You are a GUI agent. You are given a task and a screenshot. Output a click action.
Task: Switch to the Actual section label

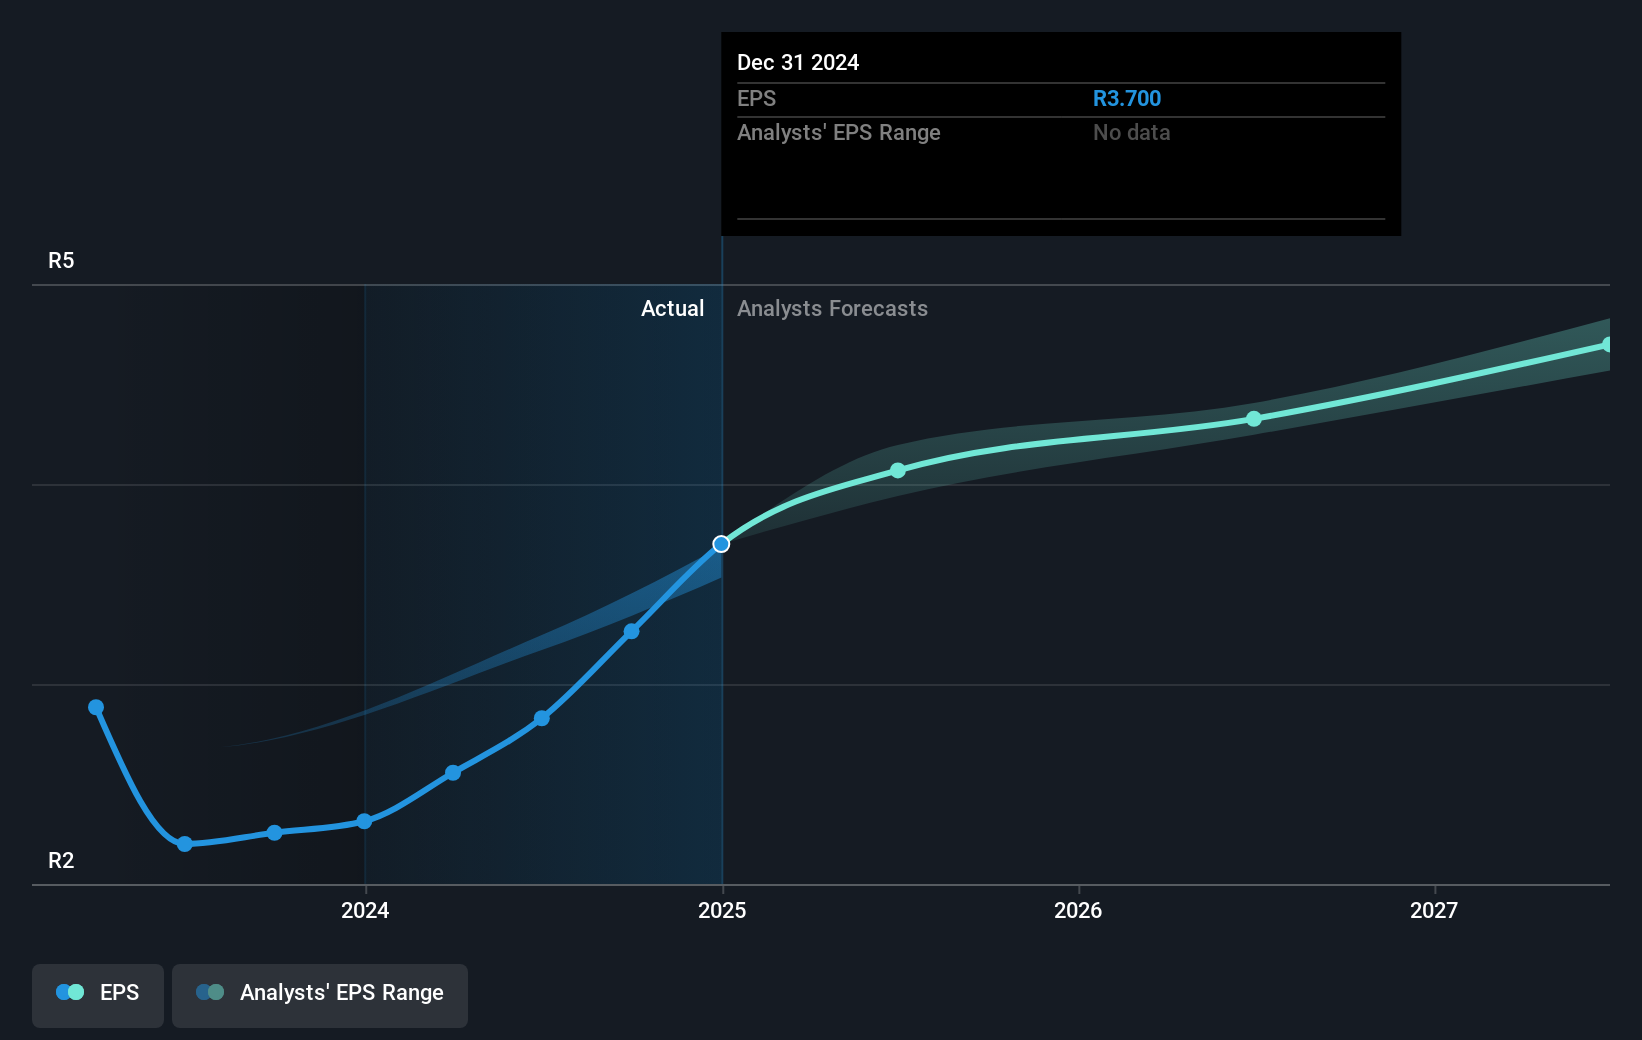[672, 309]
